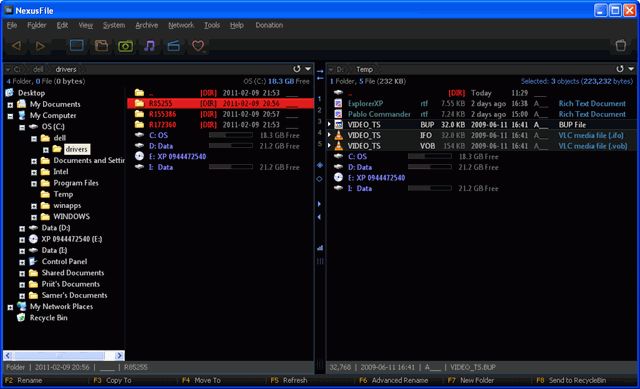Viewport: 640px width, 389px height.
Task: Expand the WINDOWS folder tree node
Action: pos(34,218)
